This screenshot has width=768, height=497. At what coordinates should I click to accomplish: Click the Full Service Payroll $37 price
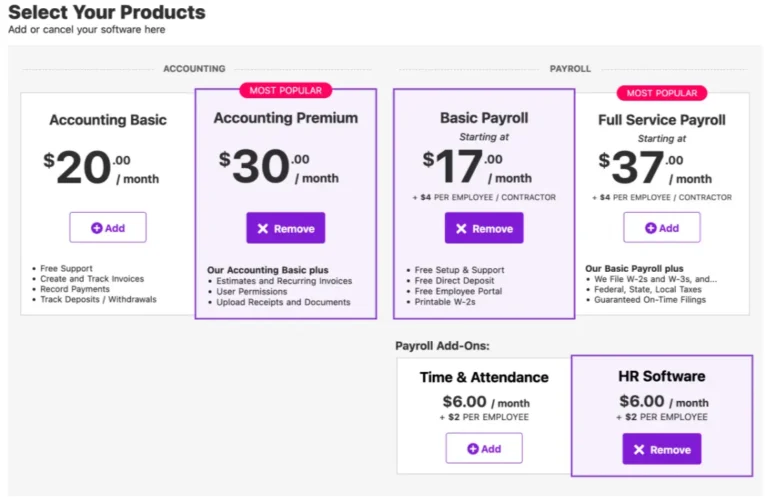coord(640,167)
